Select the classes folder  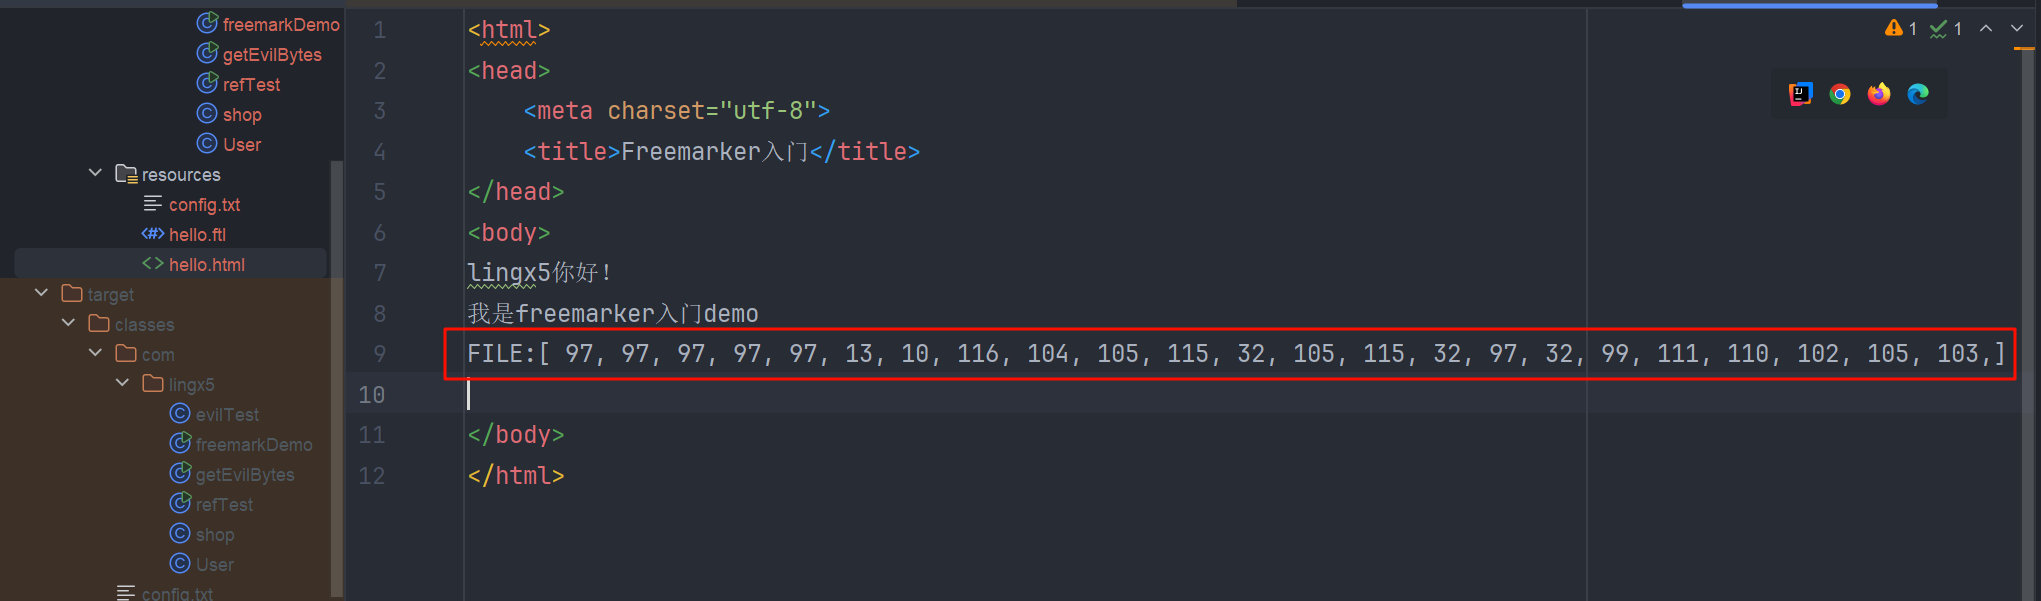pos(144,324)
